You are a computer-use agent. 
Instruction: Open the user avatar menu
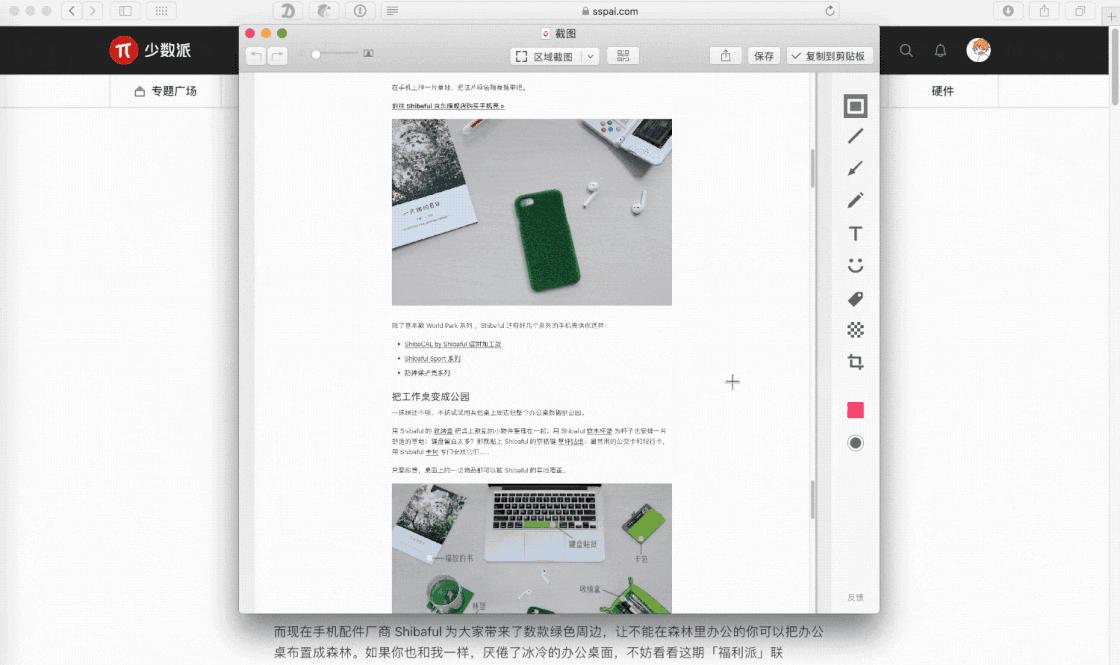978,50
